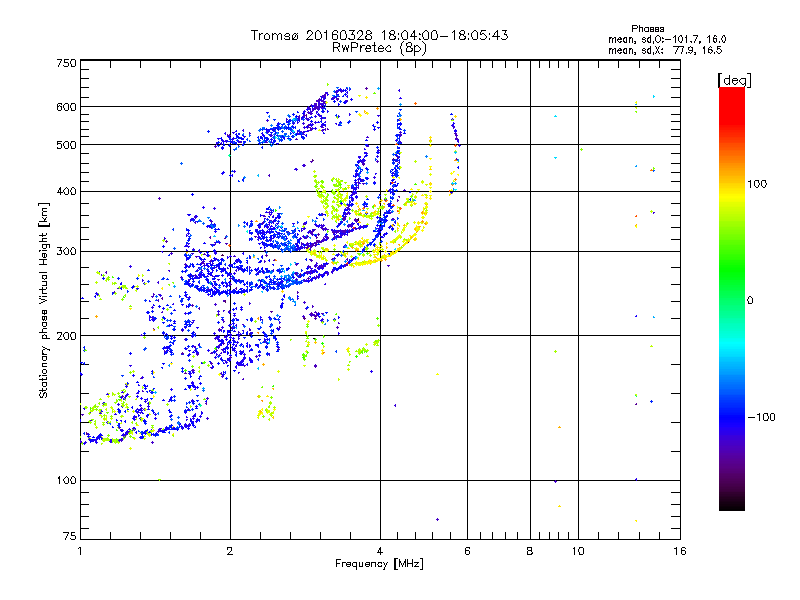Click the black bottom of the colorbar

pyautogui.click(x=732, y=503)
